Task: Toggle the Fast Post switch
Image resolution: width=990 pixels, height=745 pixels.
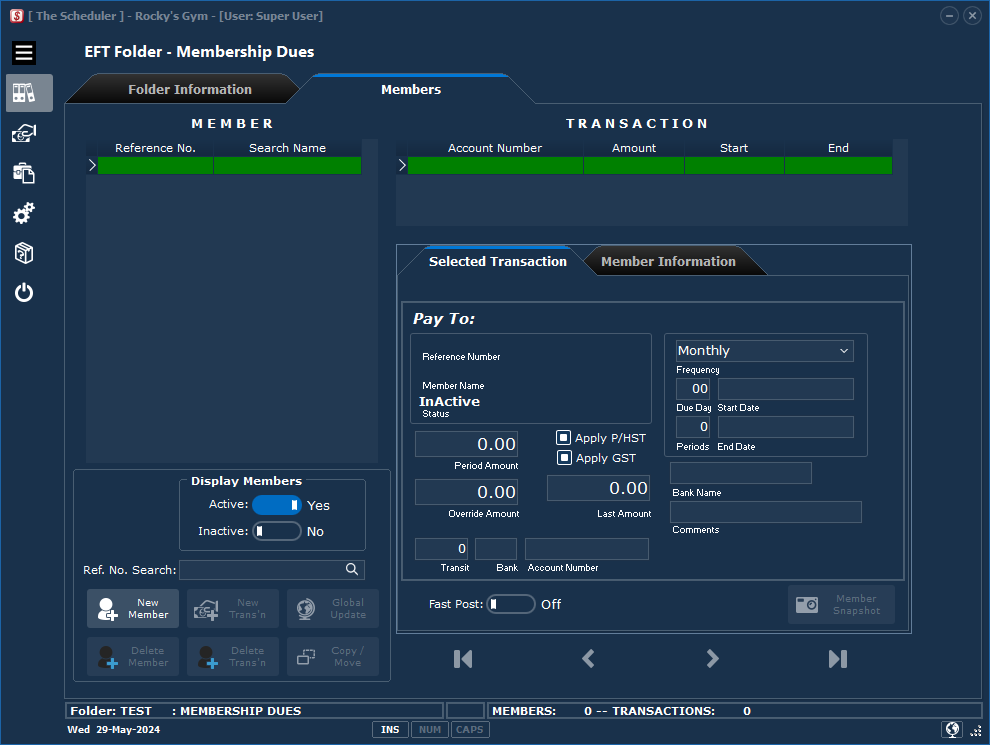Action: tap(511, 604)
